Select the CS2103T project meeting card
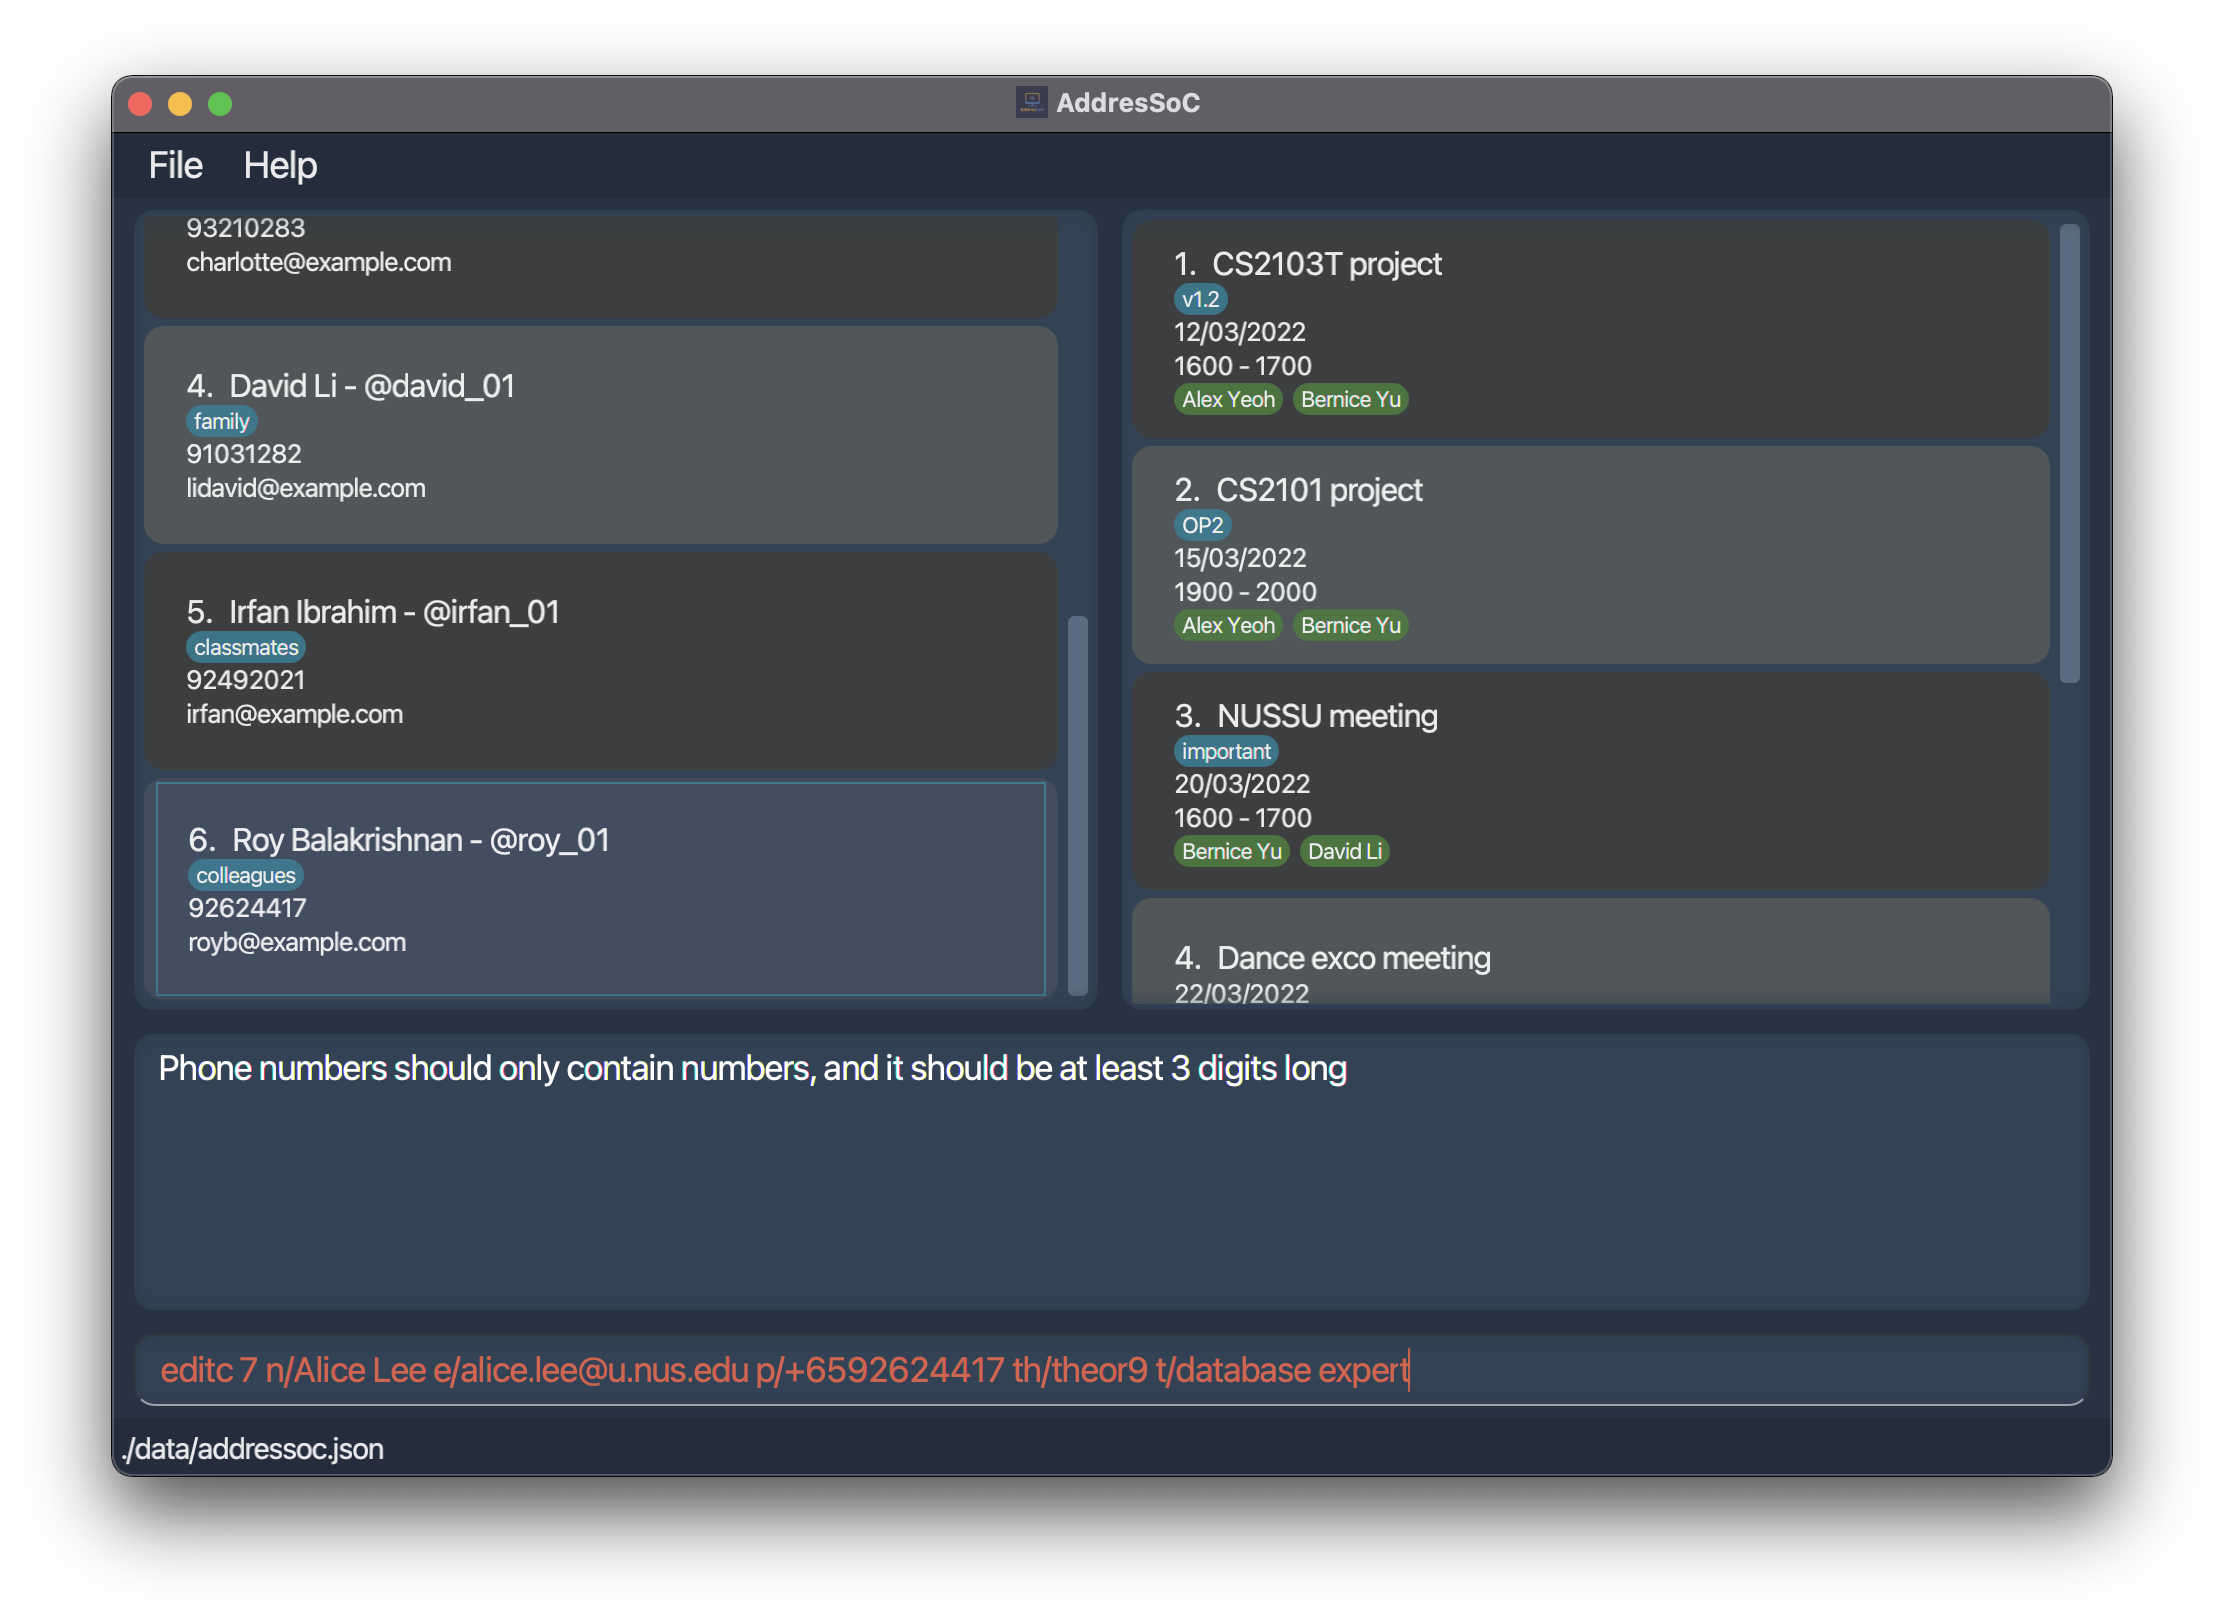 click(x=1590, y=329)
